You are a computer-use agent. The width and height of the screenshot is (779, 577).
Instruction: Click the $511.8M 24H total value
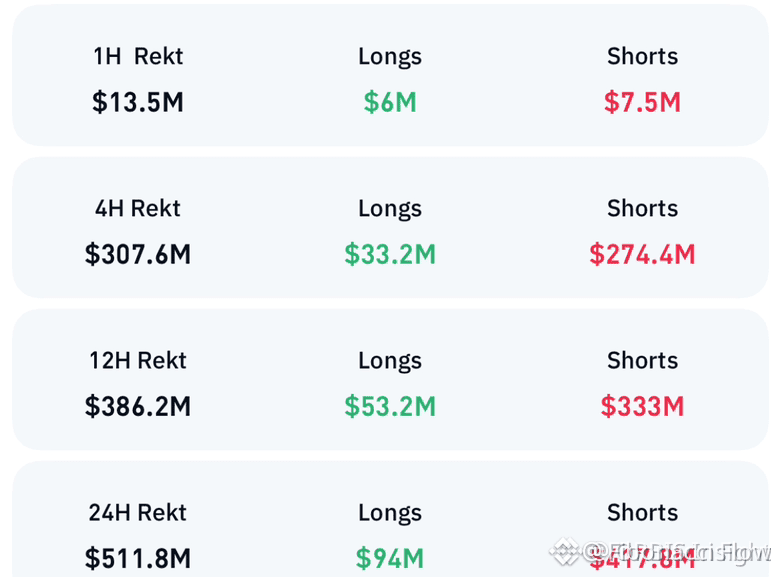click(138, 559)
